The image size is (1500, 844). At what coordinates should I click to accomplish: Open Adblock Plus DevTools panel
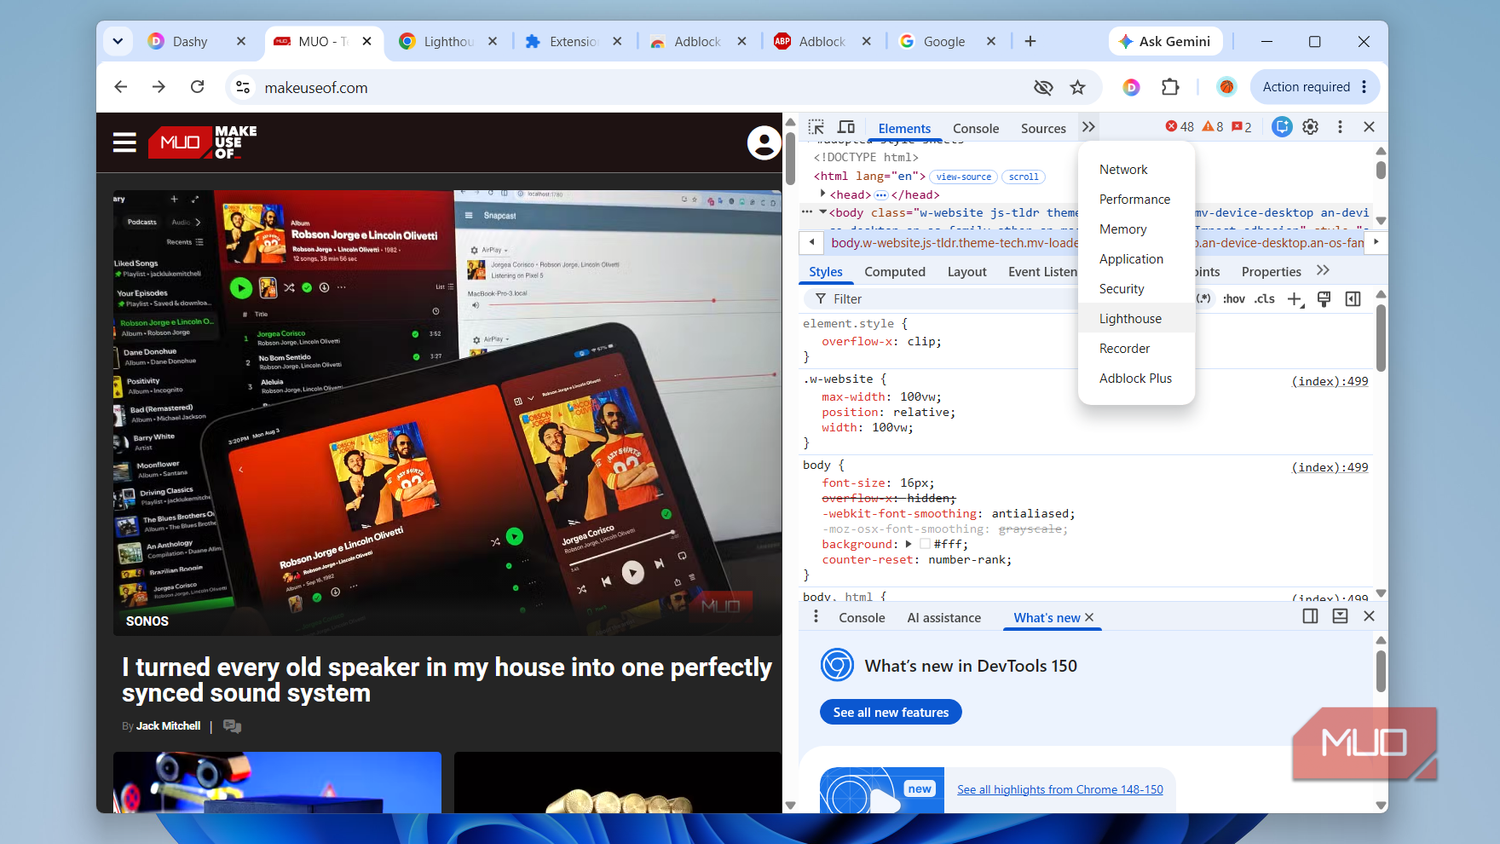pos(1136,378)
